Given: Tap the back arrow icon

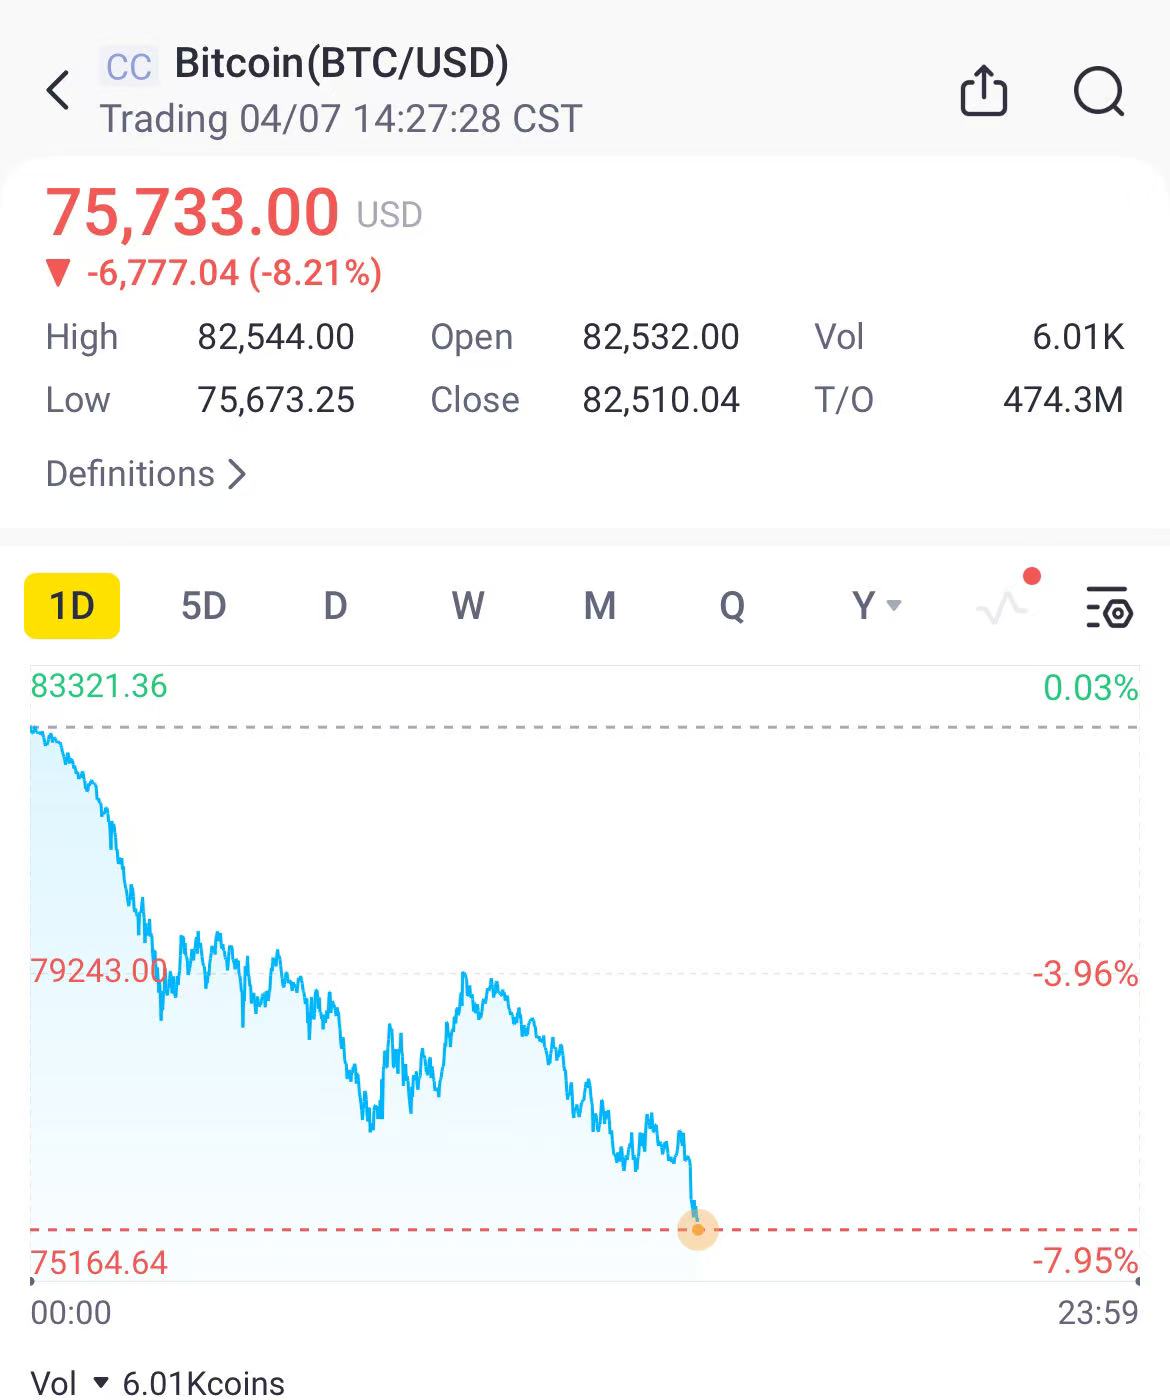Looking at the screenshot, I should [x=59, y=90].
